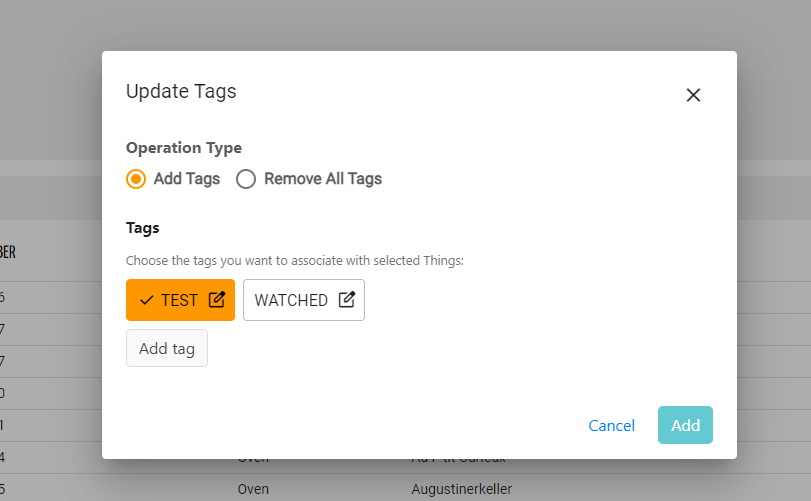Close the Update Tags dialog
Screen dimensions: 811x501
coord(693,95)
